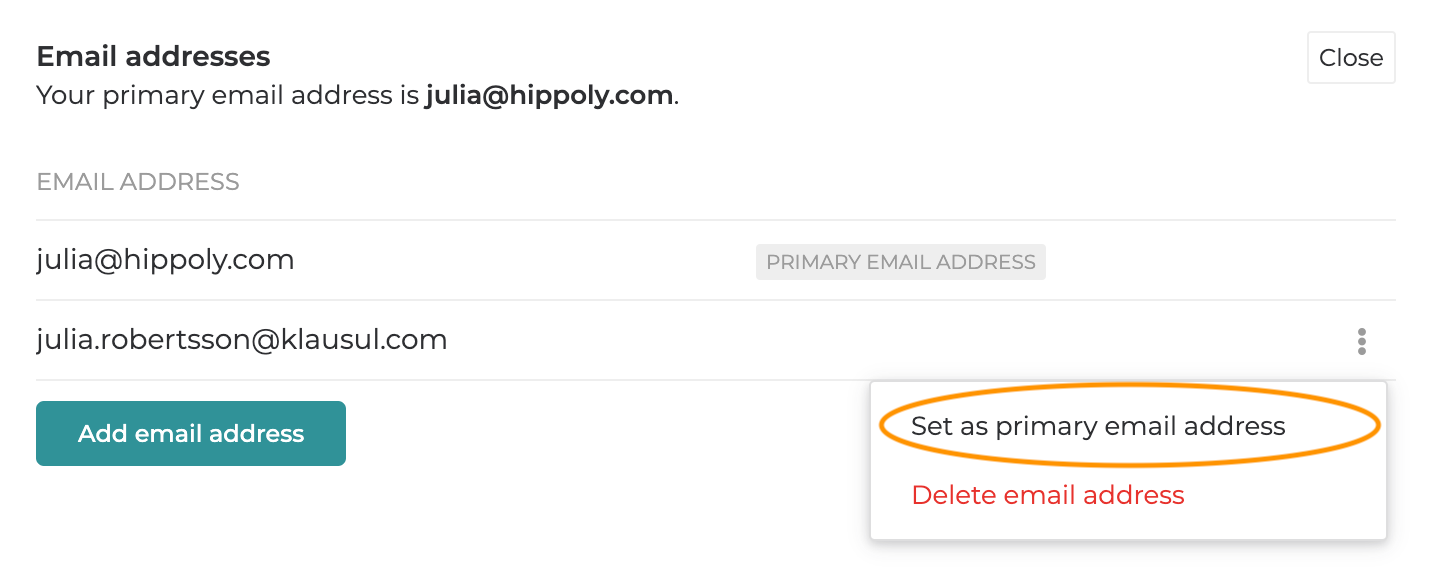This screenshot has width=1432, height=572.
Task: Select the julia.robertsson@klausul.com list entry
Action: point(242,341)
